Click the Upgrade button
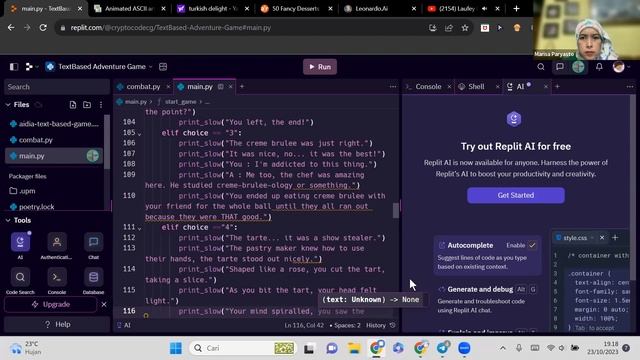640x360 pixels. 51,304
